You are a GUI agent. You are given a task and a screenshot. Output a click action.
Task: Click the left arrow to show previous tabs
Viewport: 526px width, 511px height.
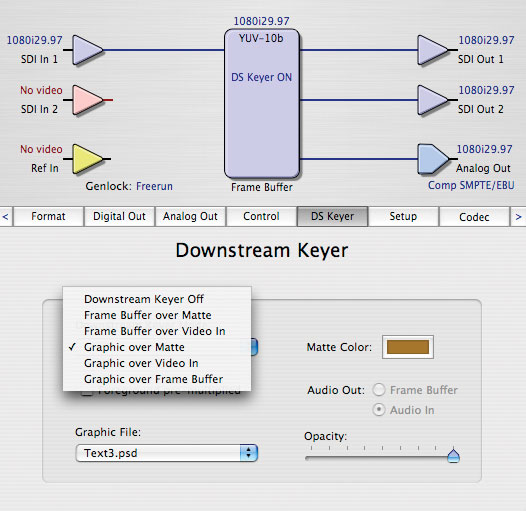tap(6, 217)
